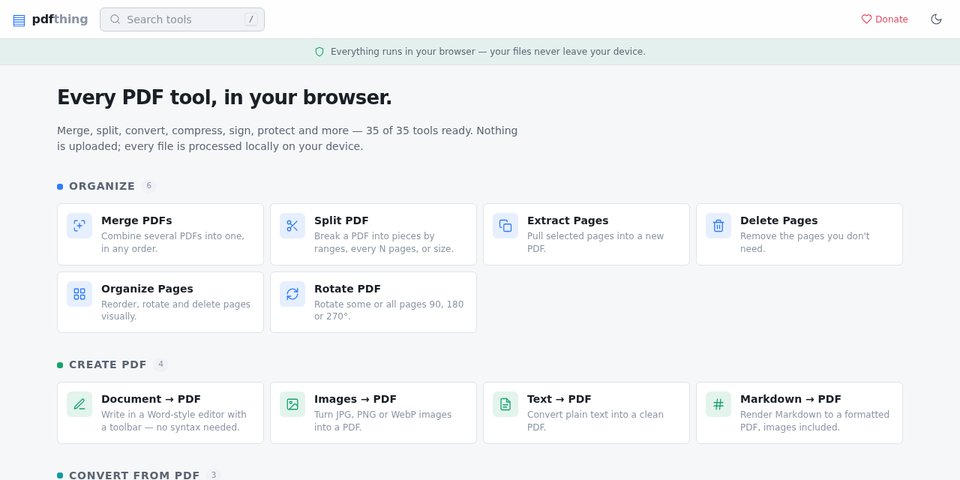The height and width of the screenshot is (480, 960).
Task: Click the Split PDF scissors icon
Action: tap(293, 226)
